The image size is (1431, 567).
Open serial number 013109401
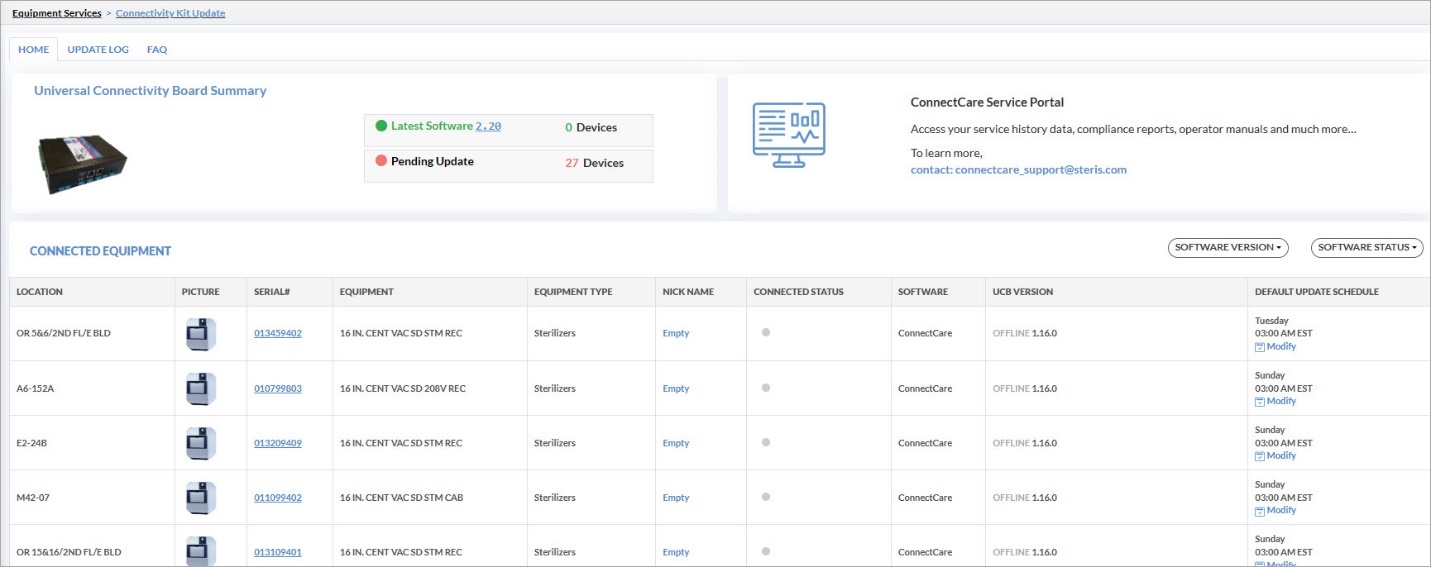(x=278, y=552)
